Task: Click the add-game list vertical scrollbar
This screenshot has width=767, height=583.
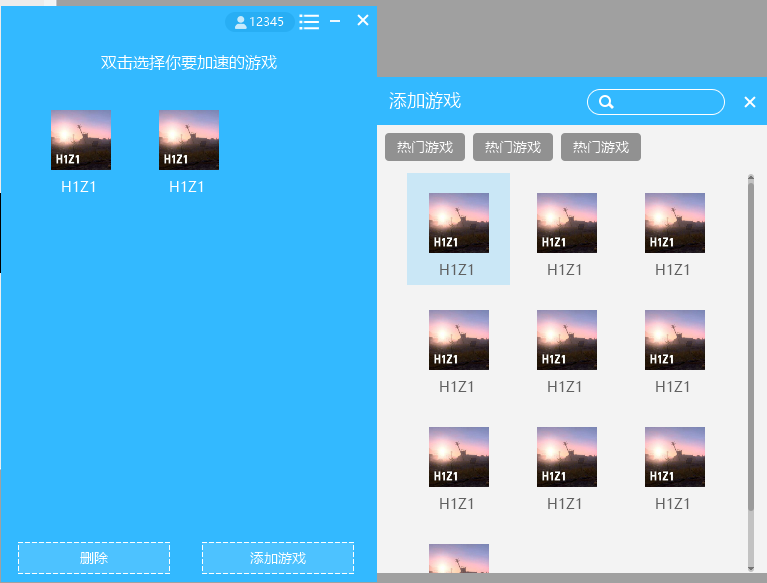Action: 751,345
